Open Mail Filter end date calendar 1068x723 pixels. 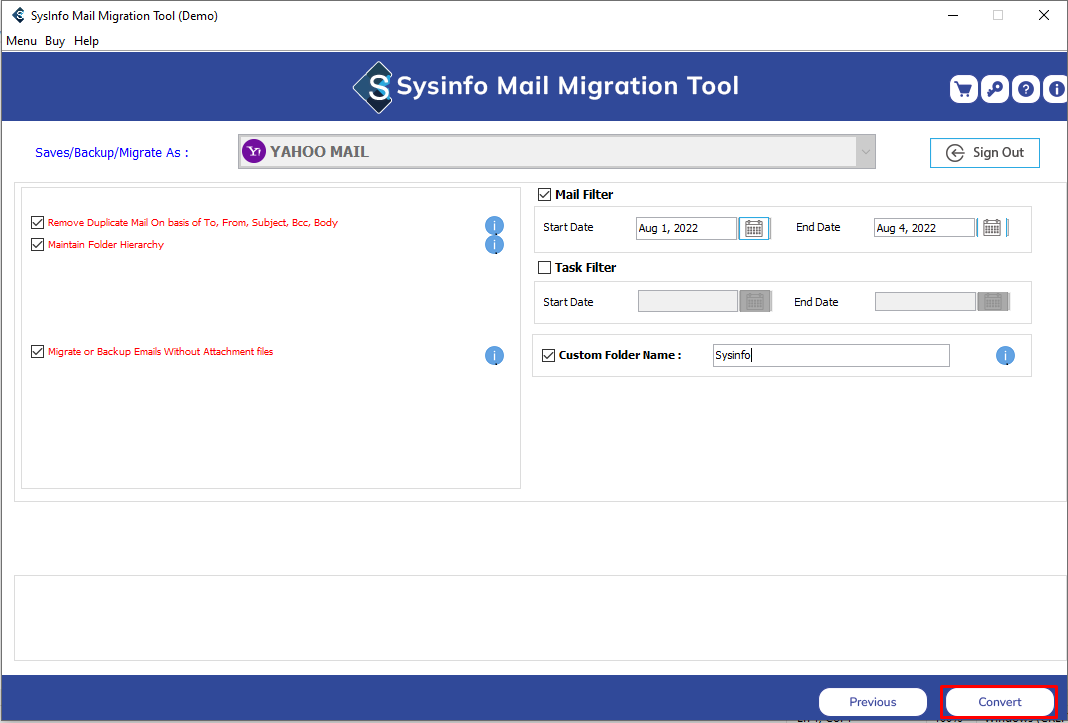pos(991,228)
